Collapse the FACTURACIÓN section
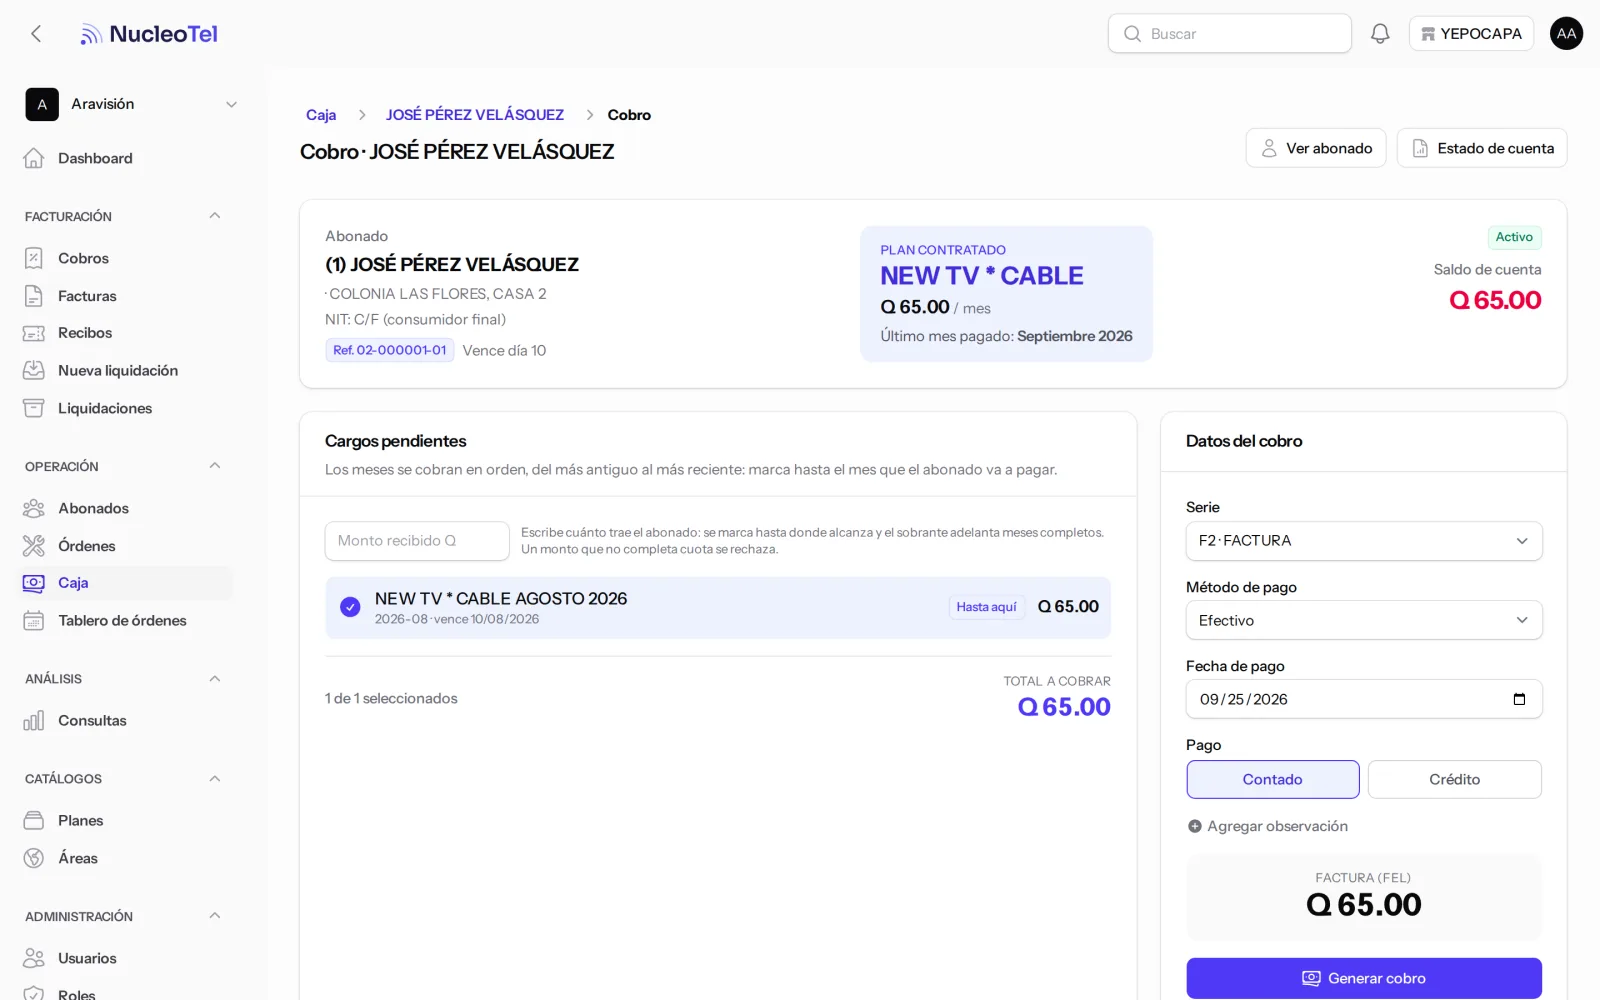The height and width of the screenshot is (1000, 1600). click(214, 216)
